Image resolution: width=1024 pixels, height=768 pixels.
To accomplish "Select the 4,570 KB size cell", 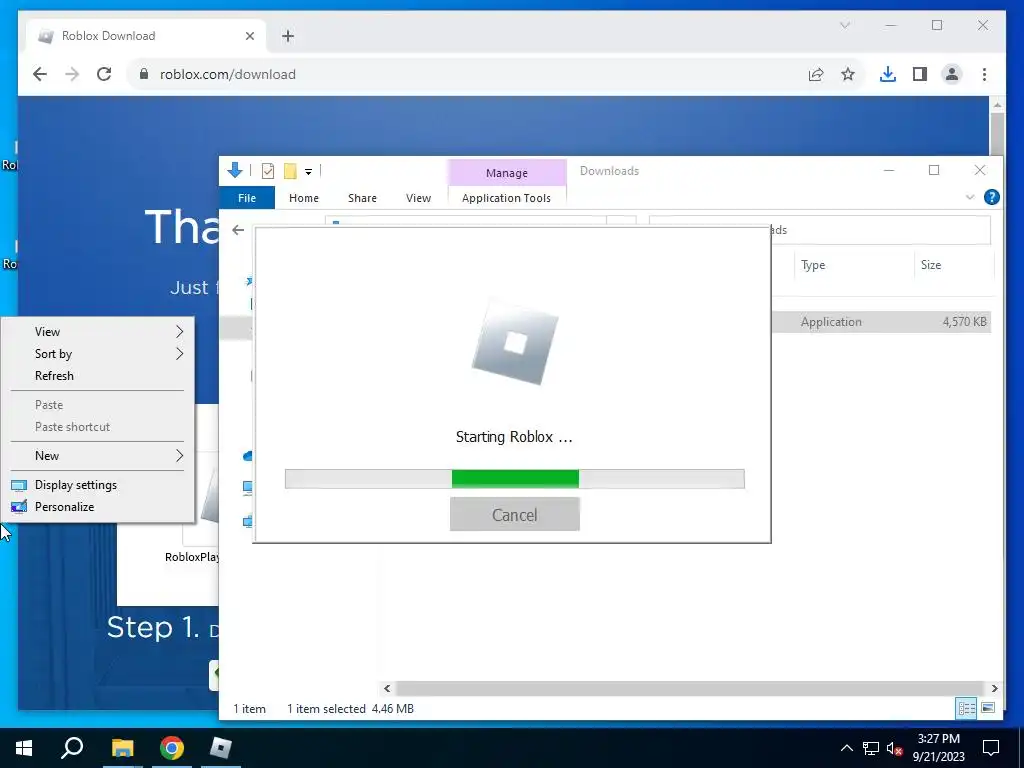I will click(965, 322).
